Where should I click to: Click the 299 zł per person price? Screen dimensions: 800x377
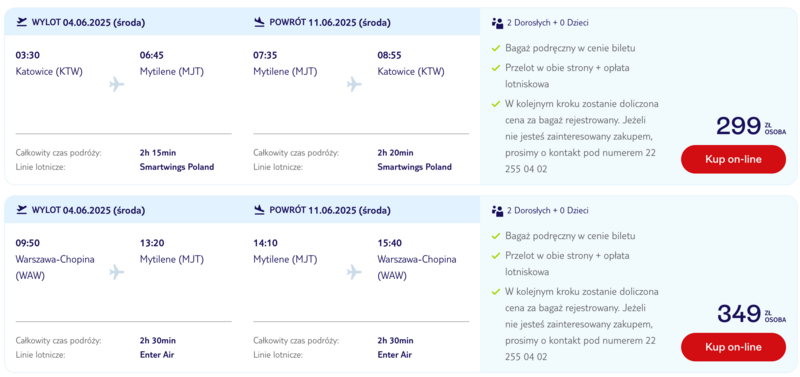751,126
